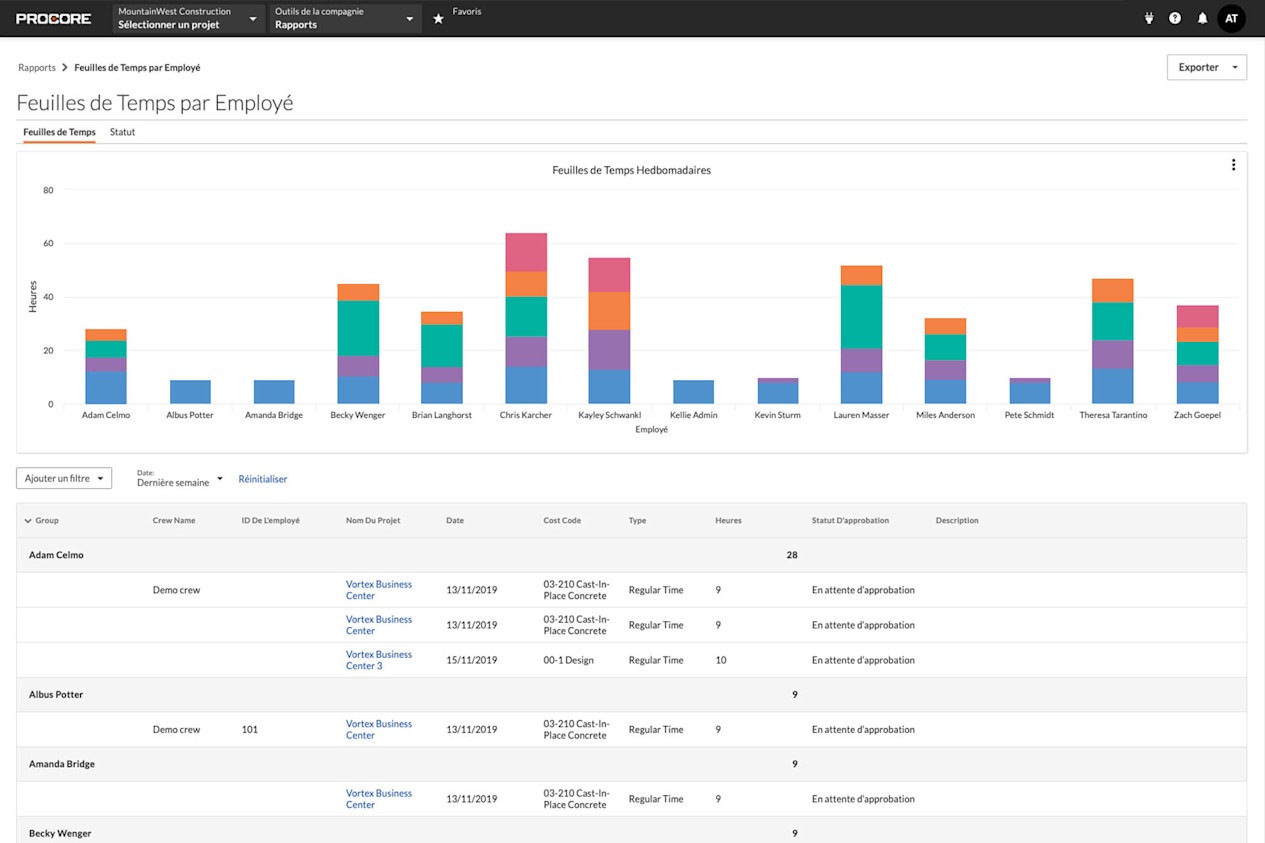Go to Rapports breadcrumb
The width and height of the screenshot is (1265, 843).
[x=37, y=68]
